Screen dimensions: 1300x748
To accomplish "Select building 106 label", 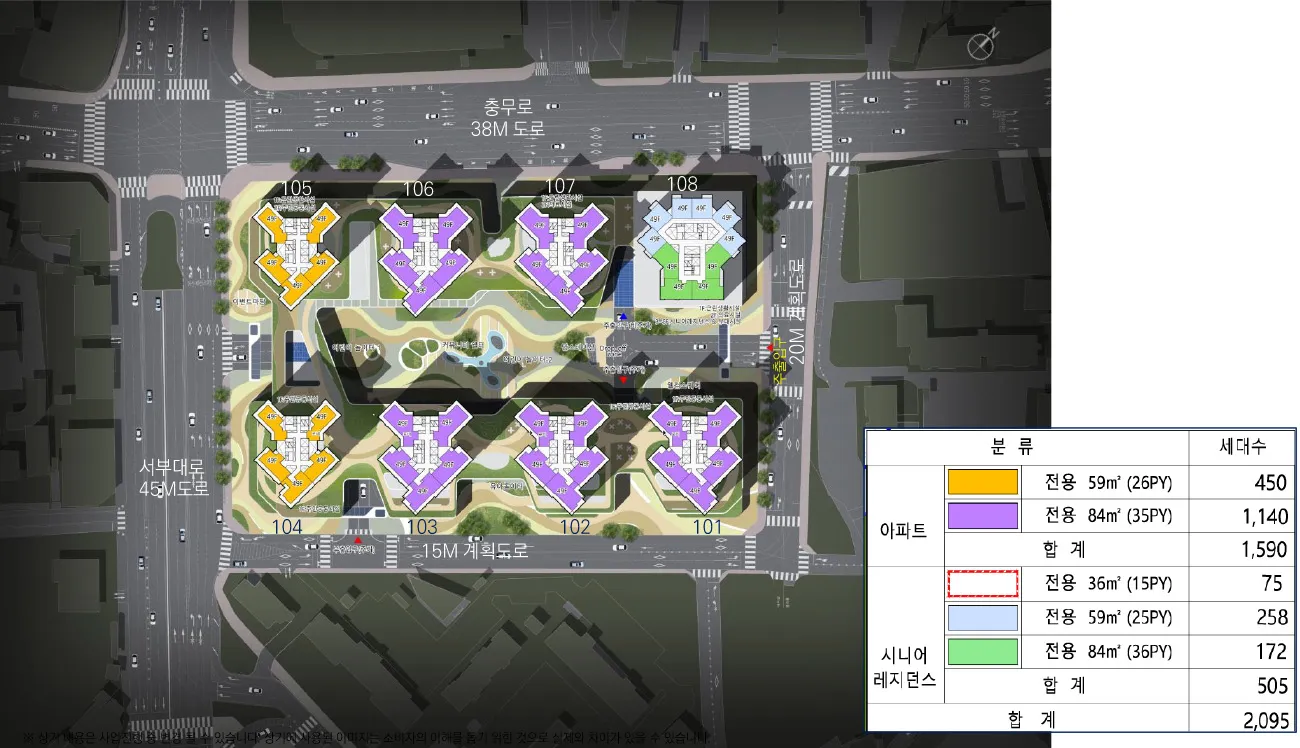I will [418, 189].
